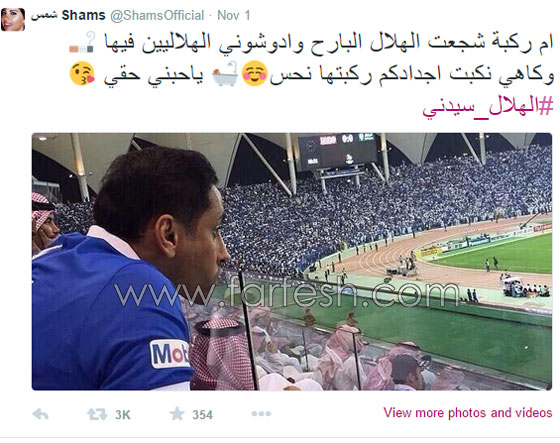Click the emoji ending the first tweet line
560x443 pixels.
click(82, 42)
